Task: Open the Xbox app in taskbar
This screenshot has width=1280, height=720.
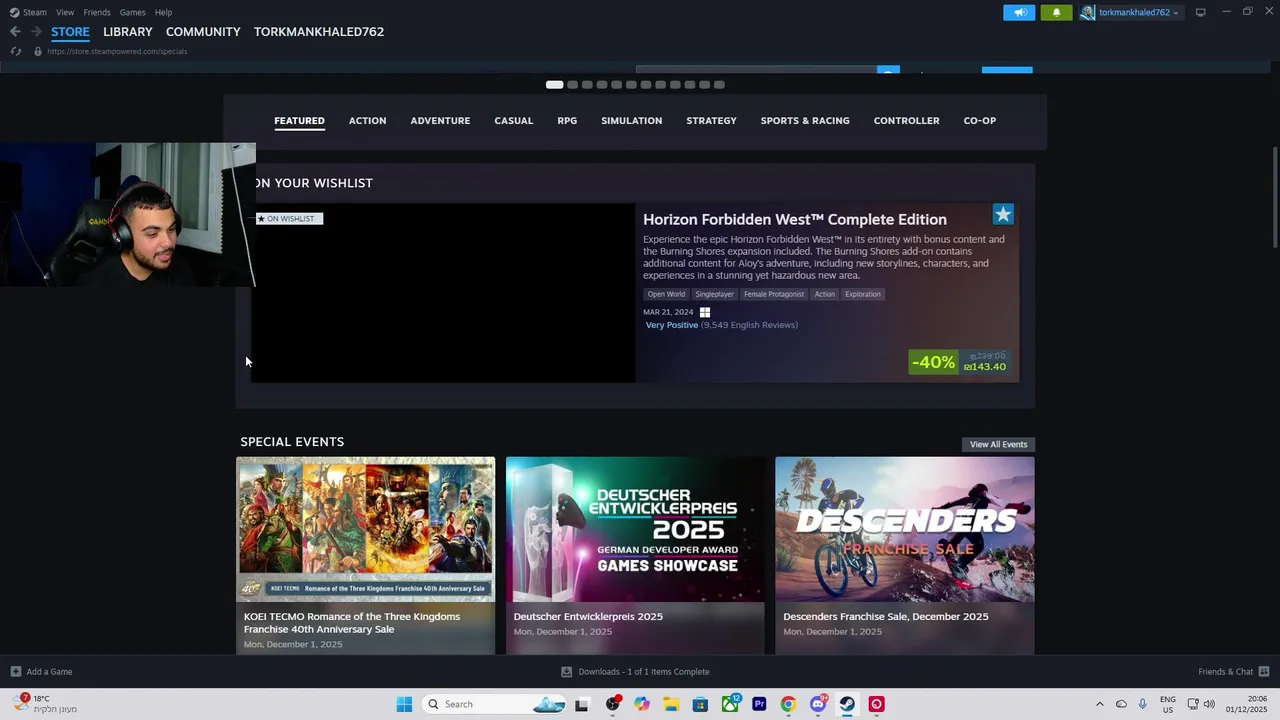Action: [731, 704]
